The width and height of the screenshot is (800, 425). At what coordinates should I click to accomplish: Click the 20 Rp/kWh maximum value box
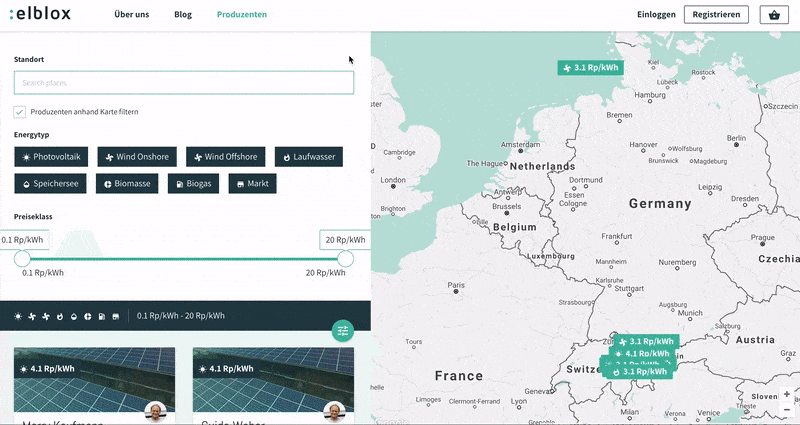tap(345, 240)
